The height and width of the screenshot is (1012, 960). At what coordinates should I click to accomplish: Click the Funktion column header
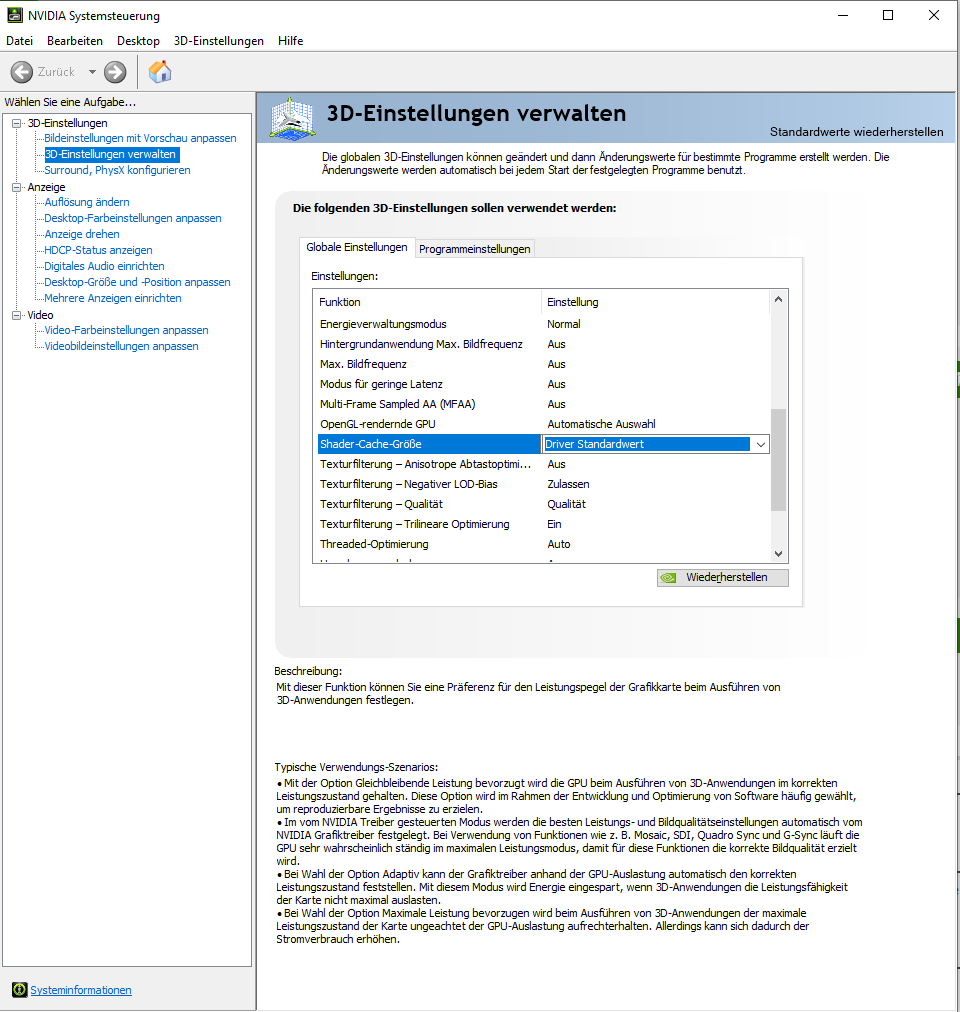point(427,302)
